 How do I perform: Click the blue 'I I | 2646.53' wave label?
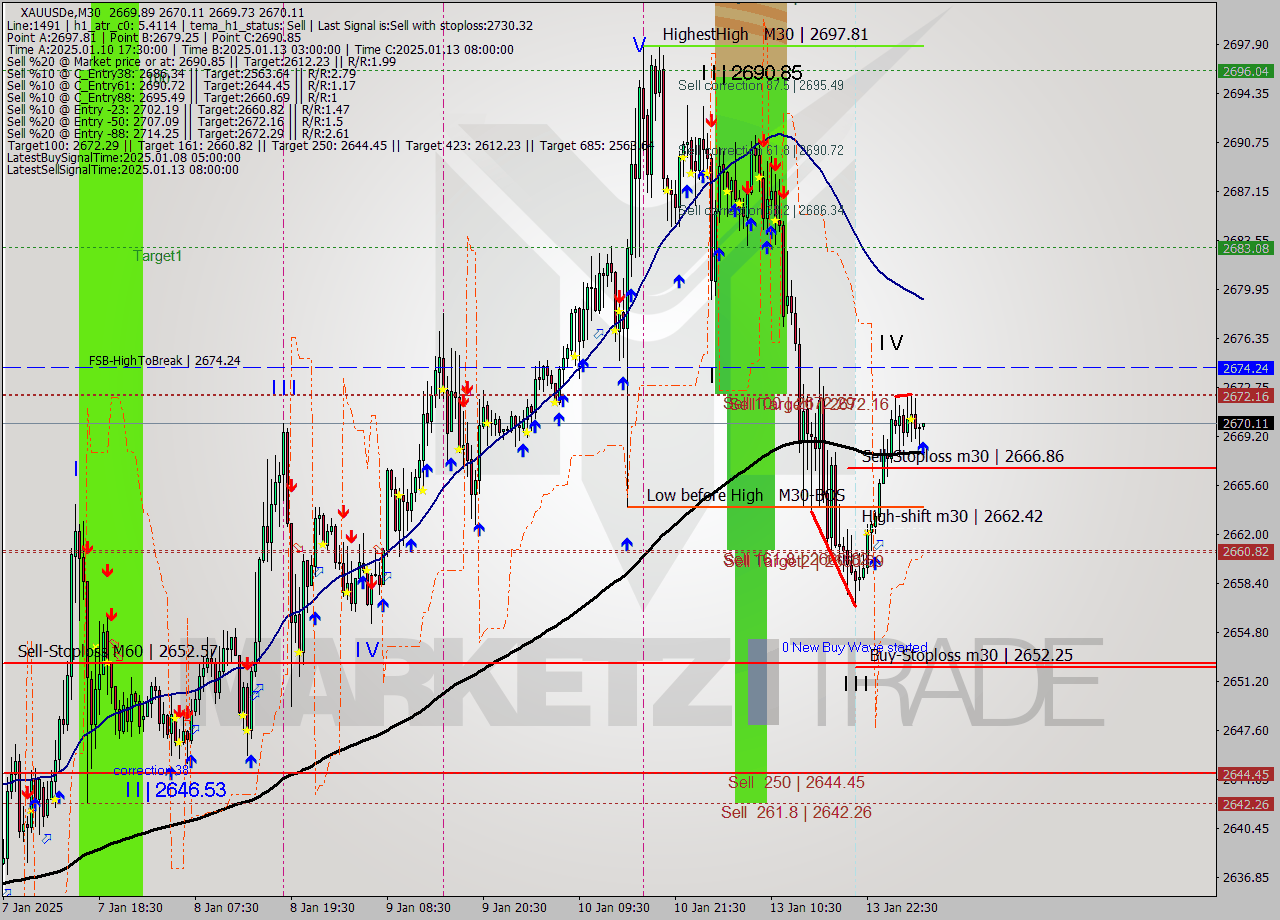[x=175, y=790]
